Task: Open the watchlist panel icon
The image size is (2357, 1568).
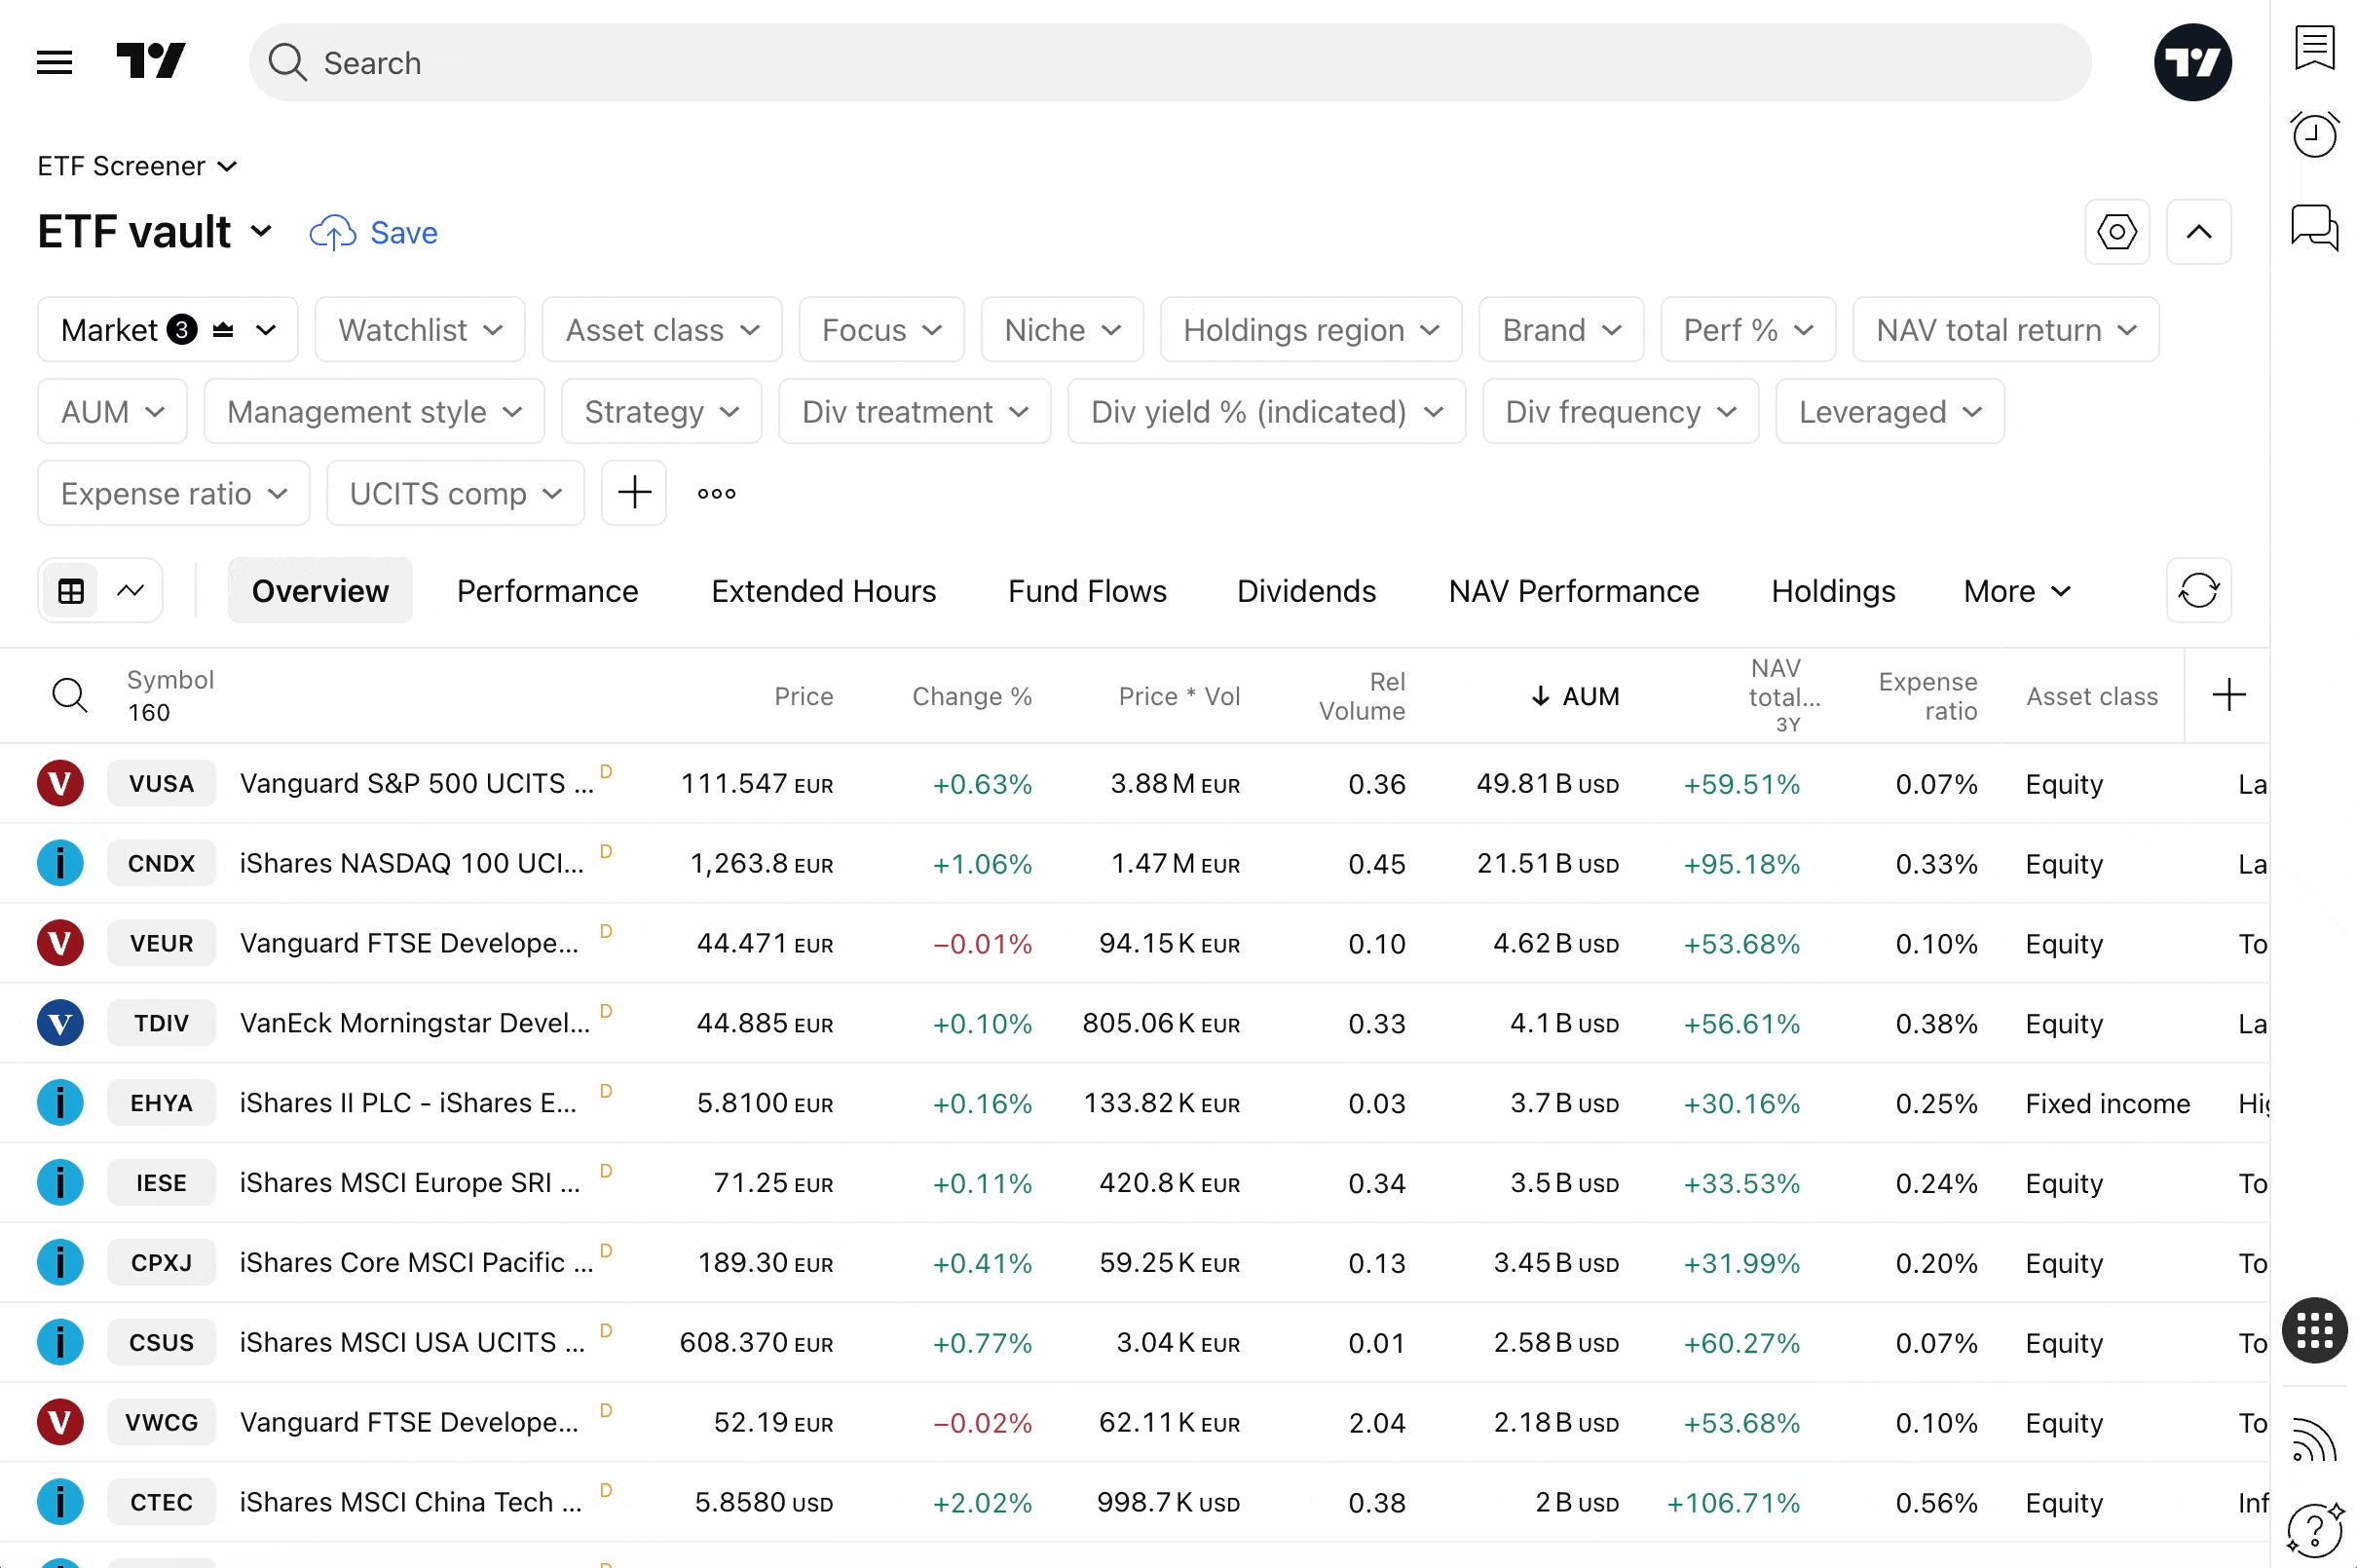Action: (2314, 48)
